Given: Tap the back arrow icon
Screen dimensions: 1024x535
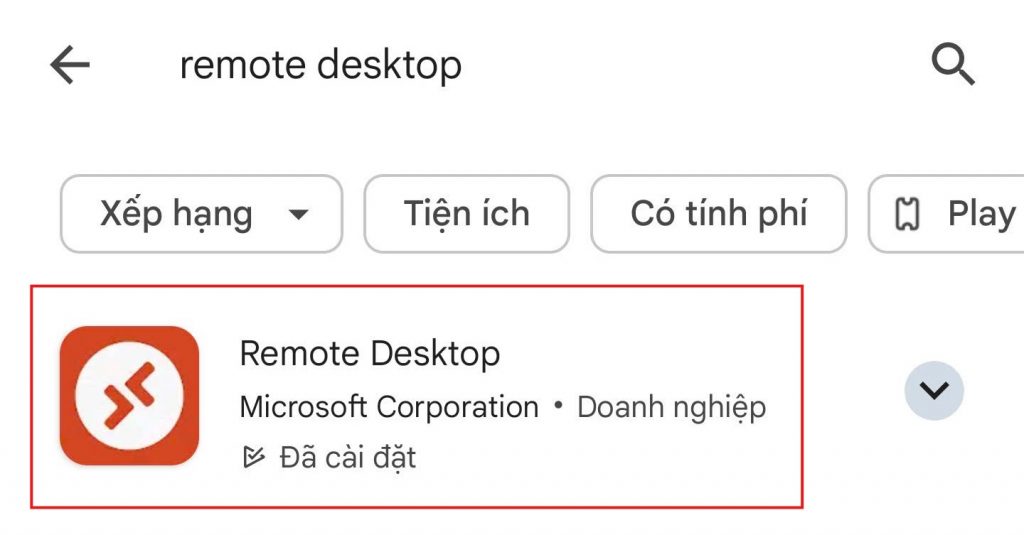Looking at the screenshot, I should click(x=70, y=66).
